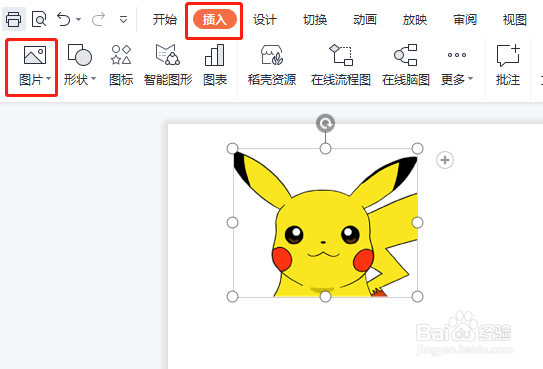
Task: Open Print Preview icon
Action: point(39,19)
